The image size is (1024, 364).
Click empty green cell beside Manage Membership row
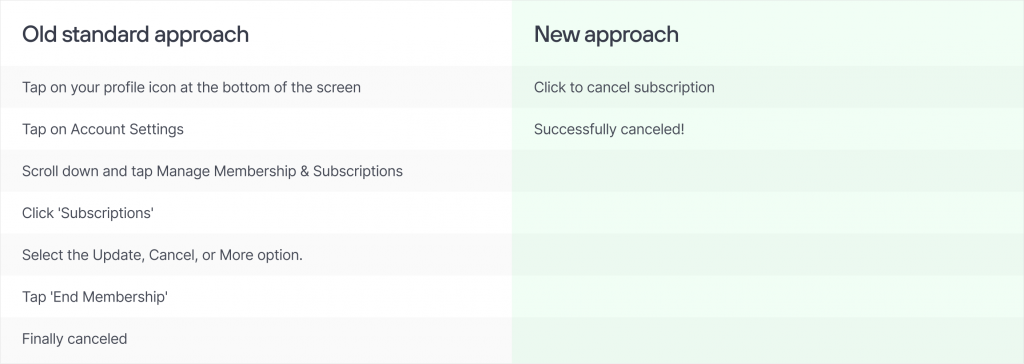pos(768,171)
